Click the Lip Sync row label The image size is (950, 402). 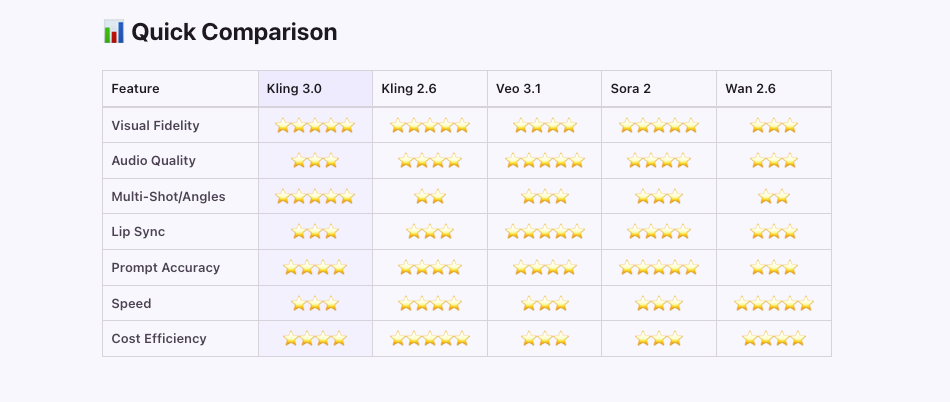[138, 232]
